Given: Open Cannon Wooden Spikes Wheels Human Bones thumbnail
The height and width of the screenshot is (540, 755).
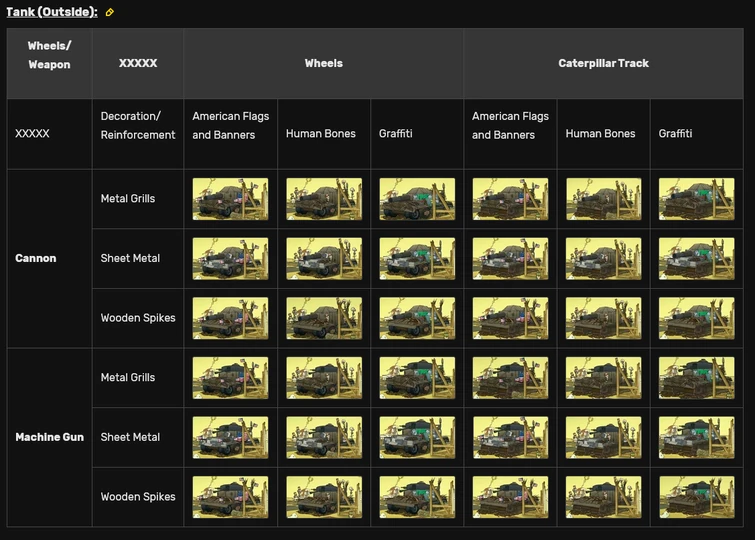Looking at the screenshot, I should pos(324,318).
